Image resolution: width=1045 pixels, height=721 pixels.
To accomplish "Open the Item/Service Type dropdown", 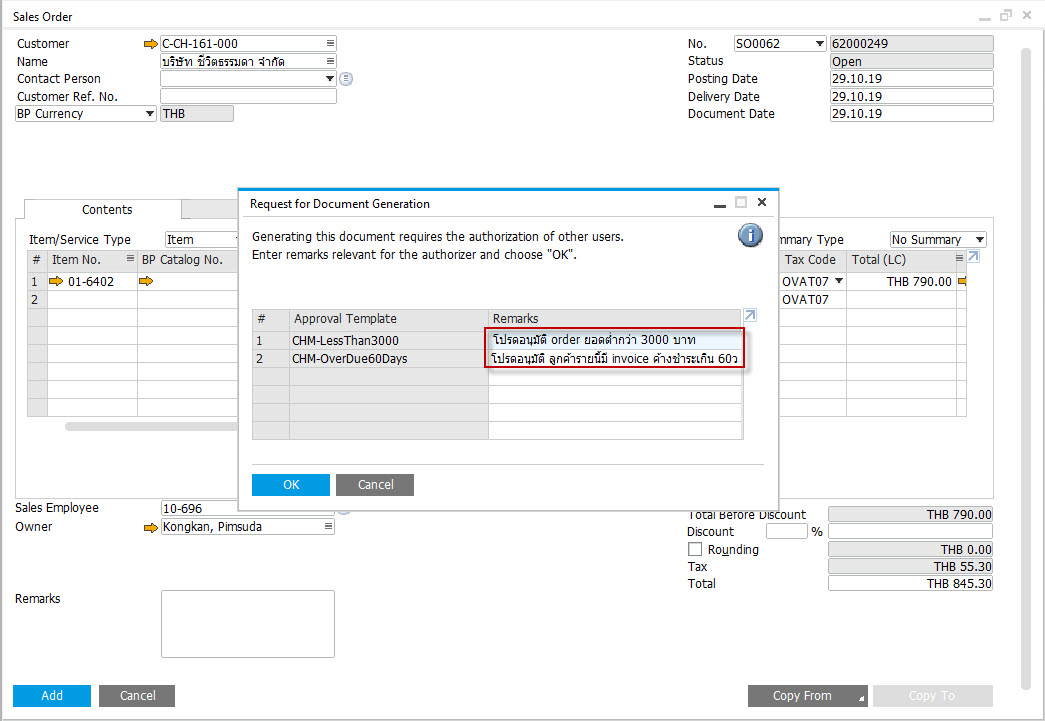I will click(201, 239).
